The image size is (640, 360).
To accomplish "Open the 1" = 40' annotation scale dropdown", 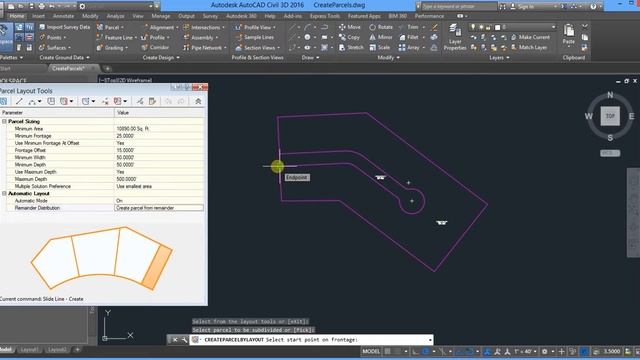I will coord(525,351).
